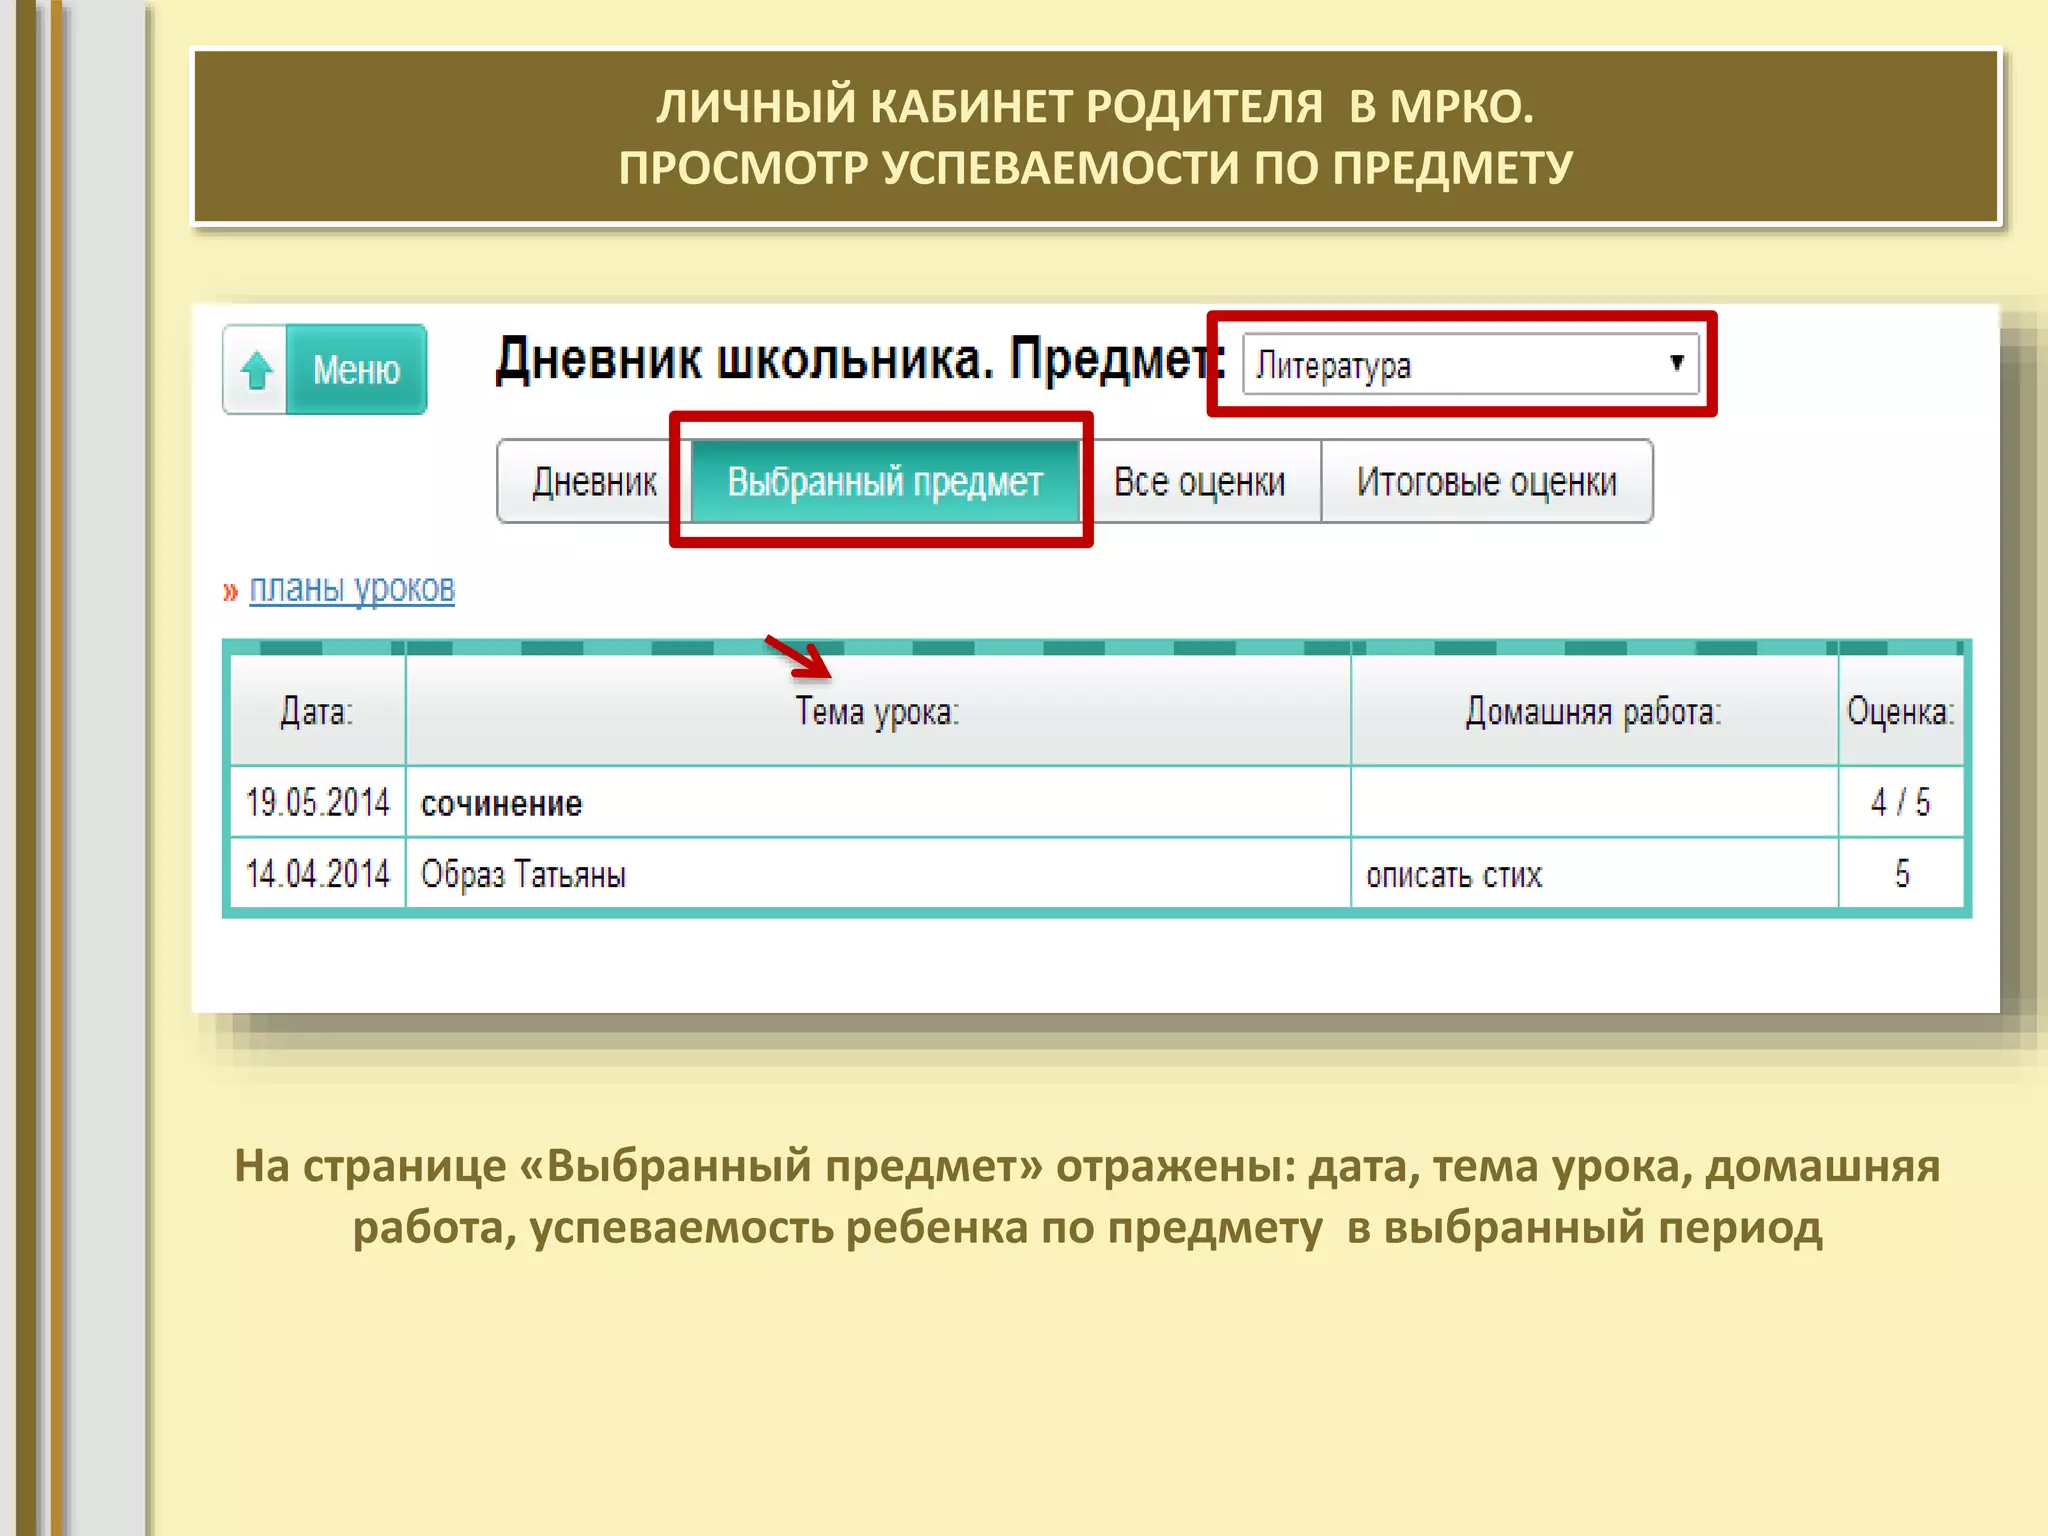The image size is (2048, 1536).
Task: Select the date cell 14.04.2014
Action: [x=317, y=874]
